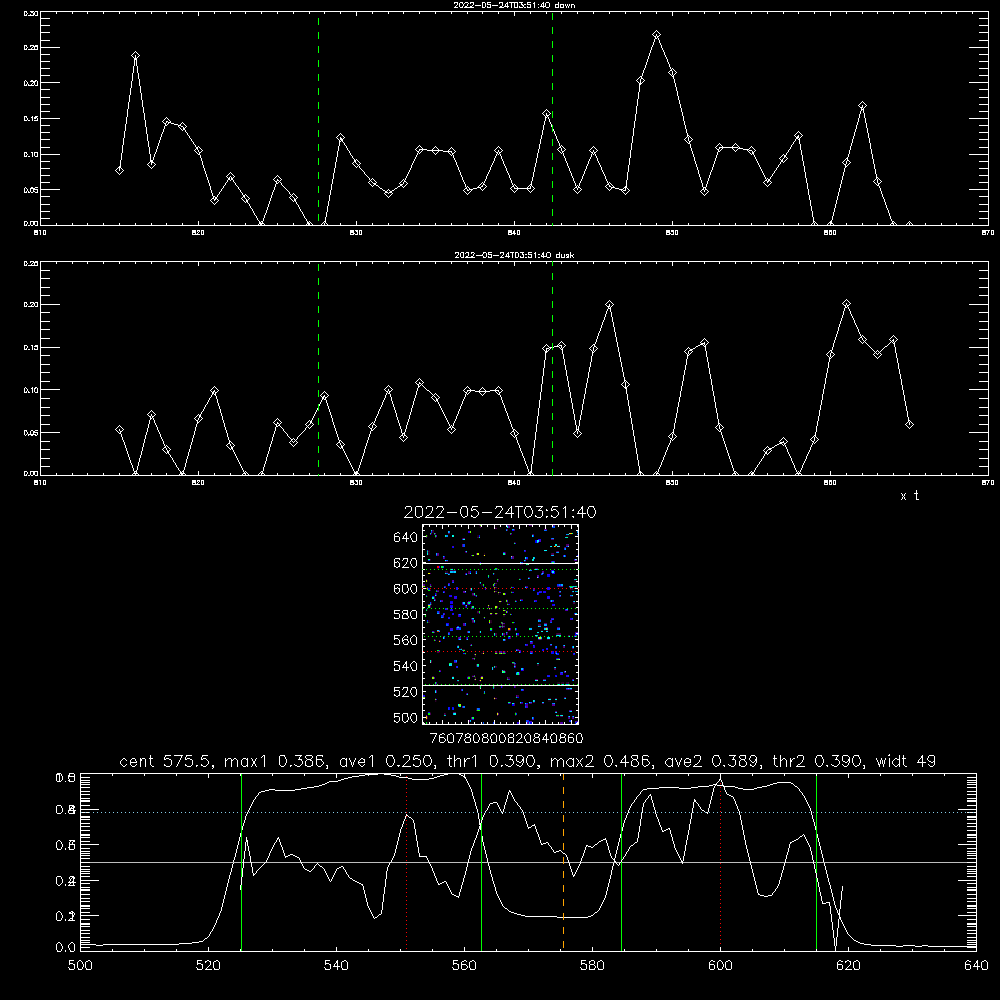Screen dimensions: 1000x1000
Task: Click the lower white horizontal line in heatmap
Action: pos(500,685)
